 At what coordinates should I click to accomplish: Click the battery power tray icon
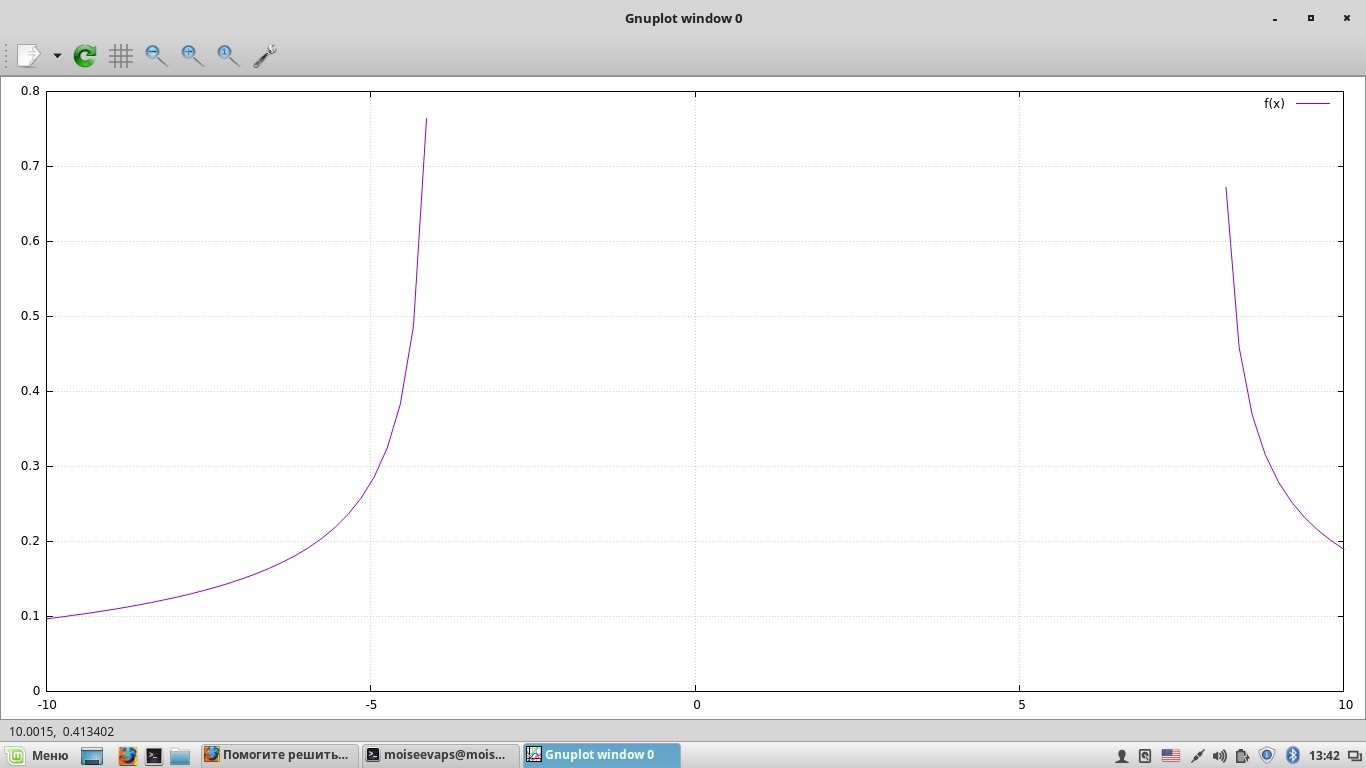click(1243, 756)
